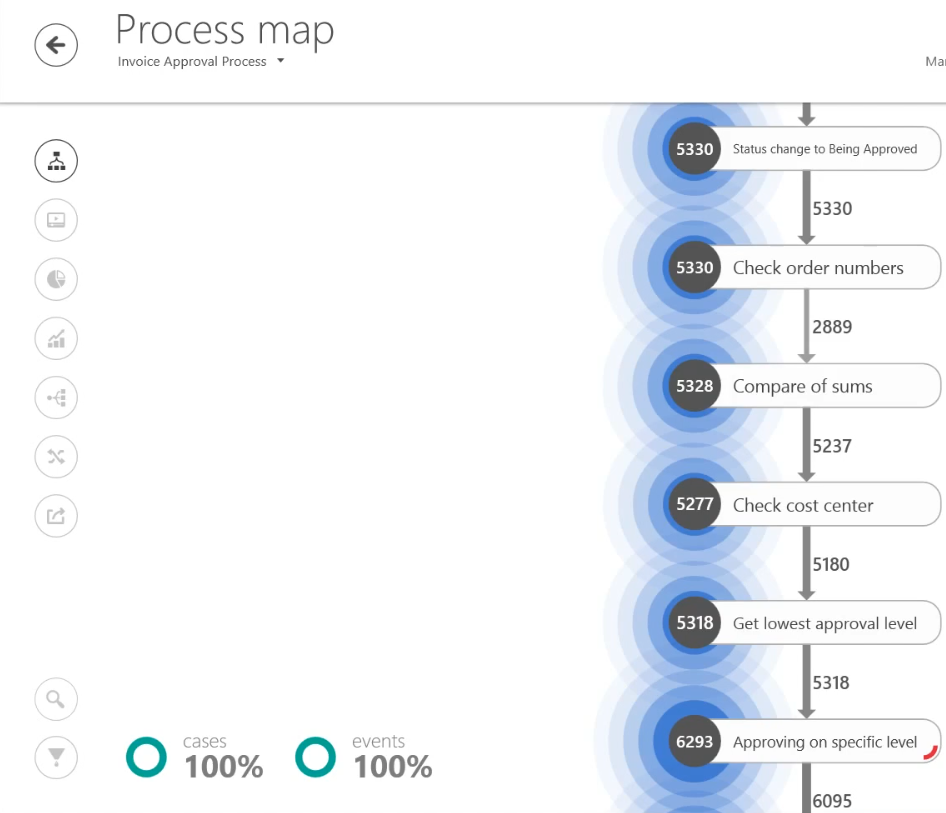
Task: Click the cases 100% ring indicator
Action: (147, 757)
